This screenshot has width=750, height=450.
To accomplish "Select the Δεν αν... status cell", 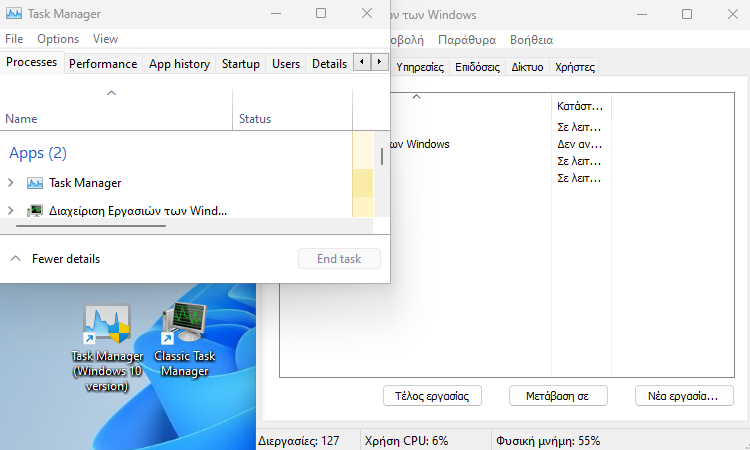I will (579, 144).
